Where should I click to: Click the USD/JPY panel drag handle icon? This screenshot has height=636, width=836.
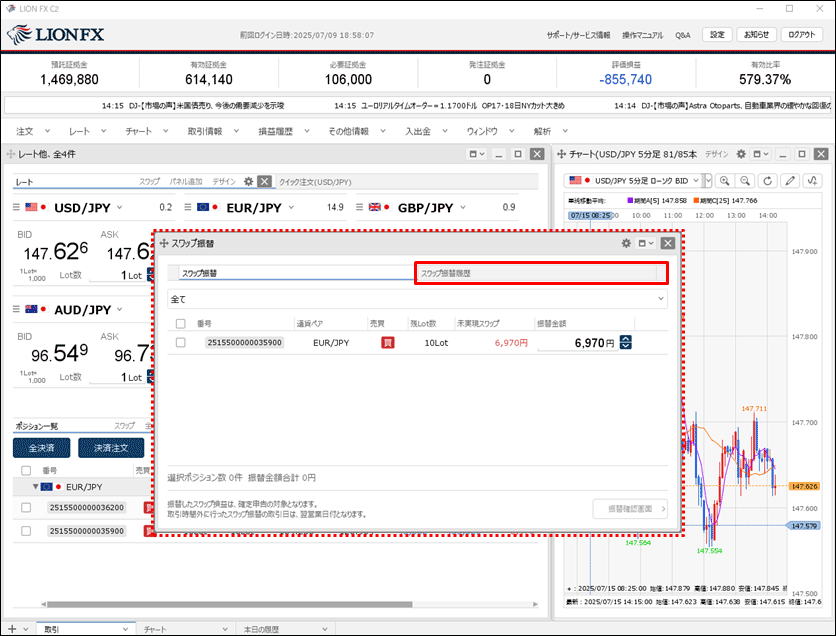point(16,207)
